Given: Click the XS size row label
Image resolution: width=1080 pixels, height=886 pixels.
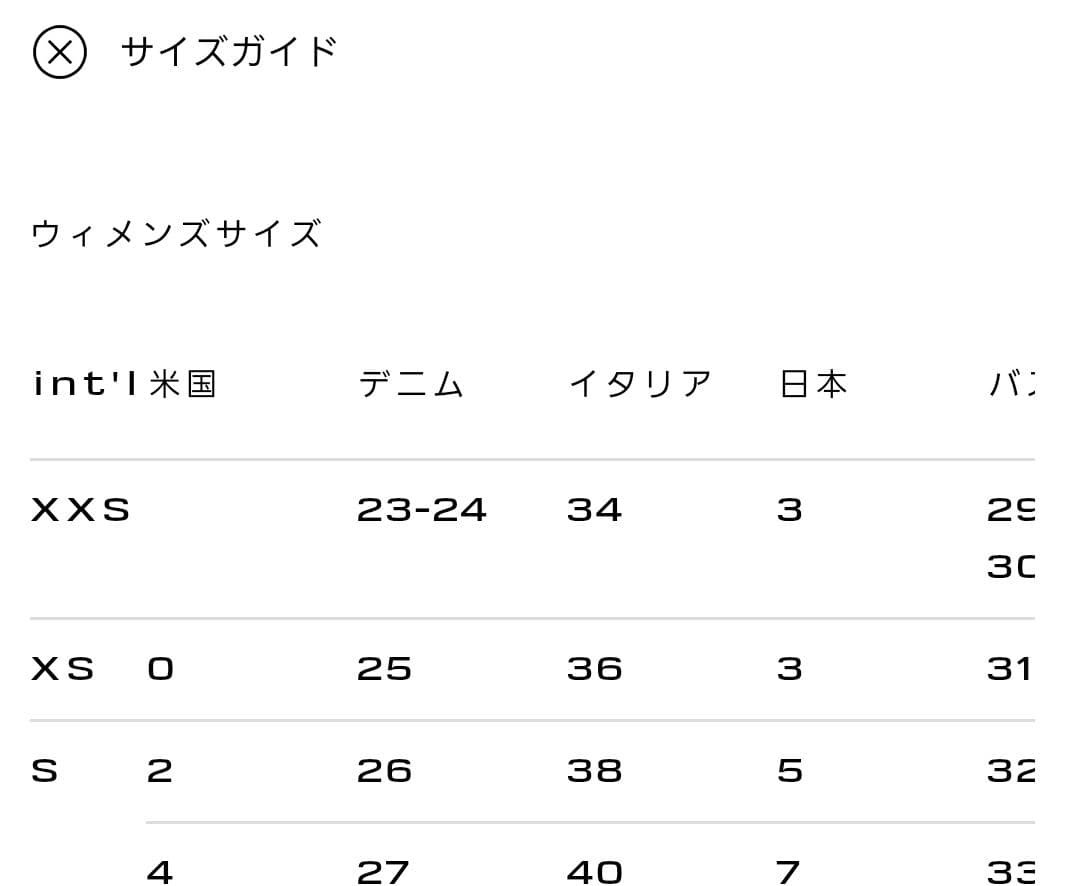Looking at the screenshot, I should [63, 668].
